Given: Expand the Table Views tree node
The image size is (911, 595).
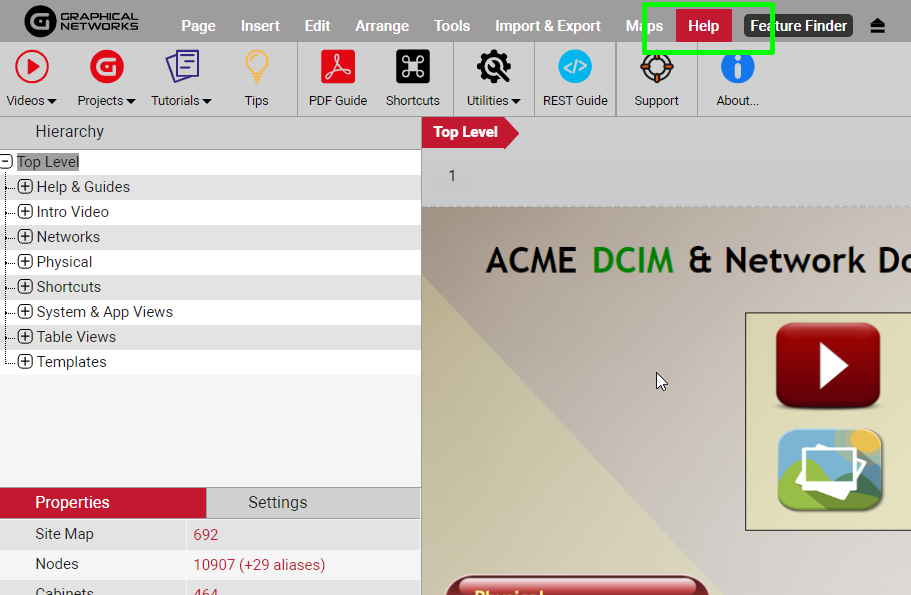Looking at the screenshot, I should coord(25,337).
